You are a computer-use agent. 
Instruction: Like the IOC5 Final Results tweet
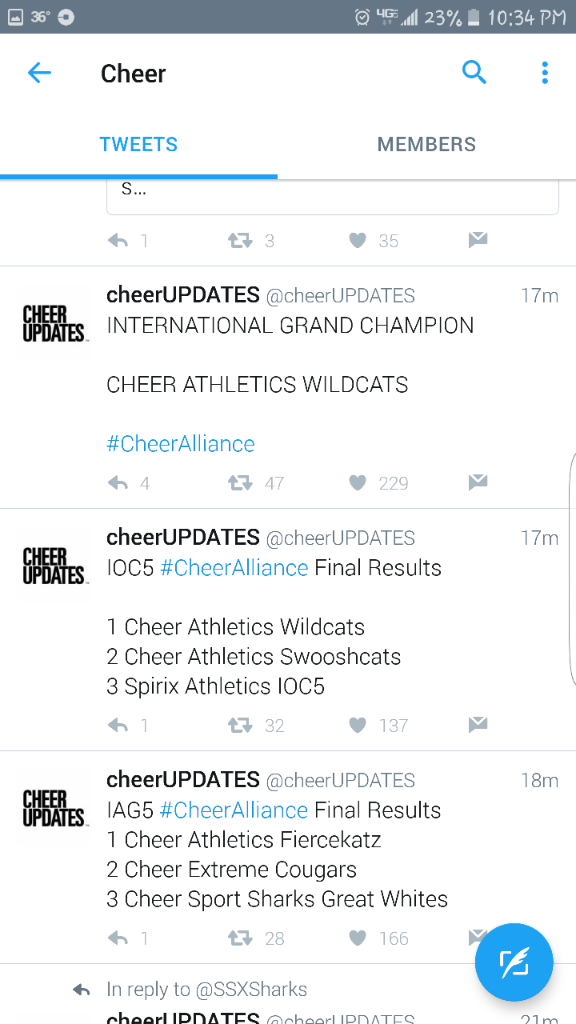pos(358,726)
